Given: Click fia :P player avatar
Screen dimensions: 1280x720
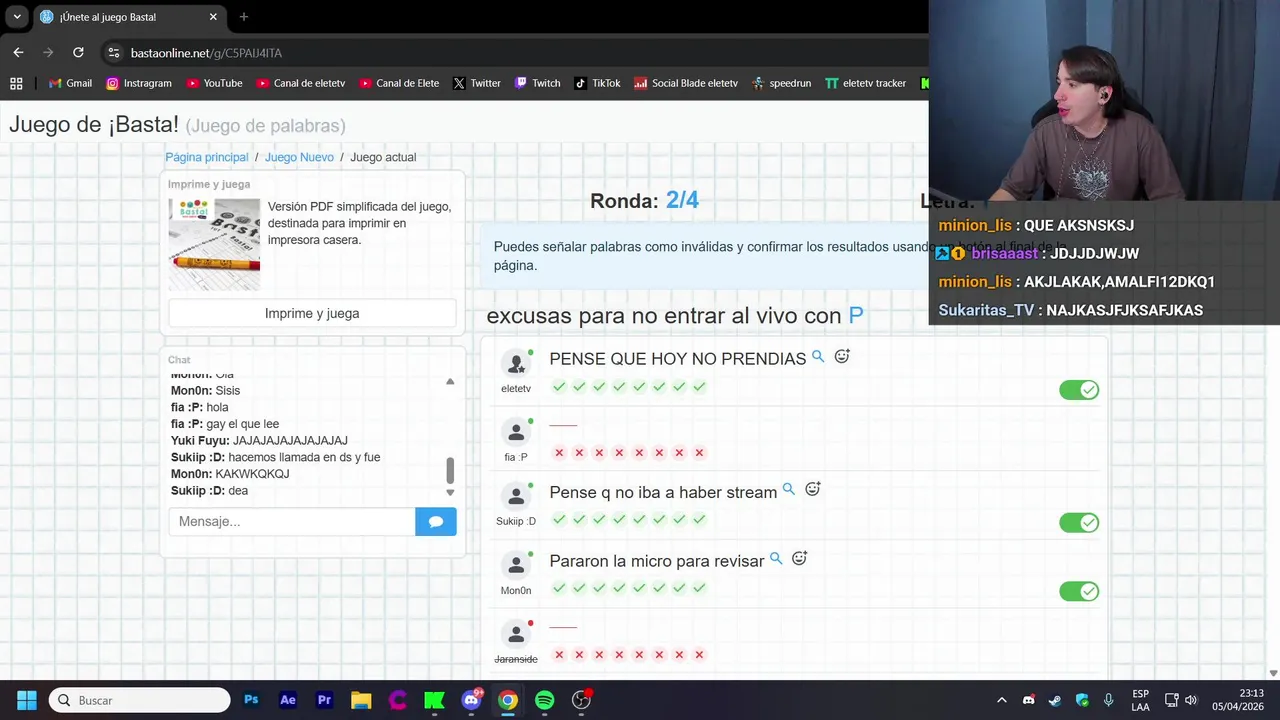Looking at the screenshot, I should (x=516, y=433).
